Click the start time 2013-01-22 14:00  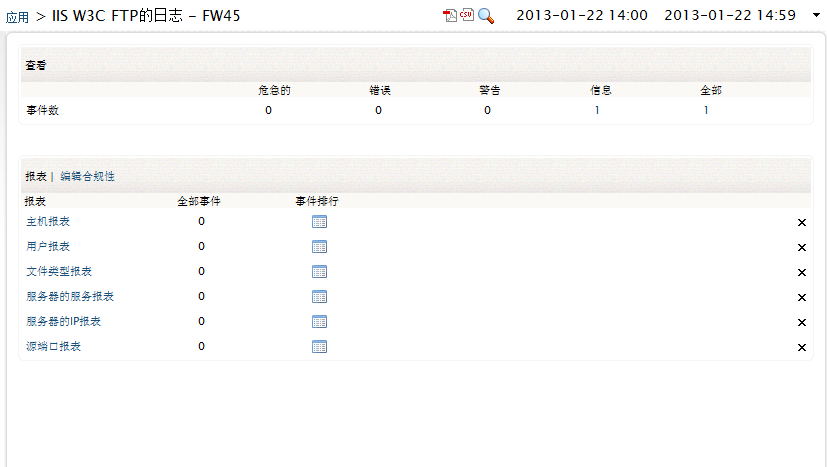(582, 15)
